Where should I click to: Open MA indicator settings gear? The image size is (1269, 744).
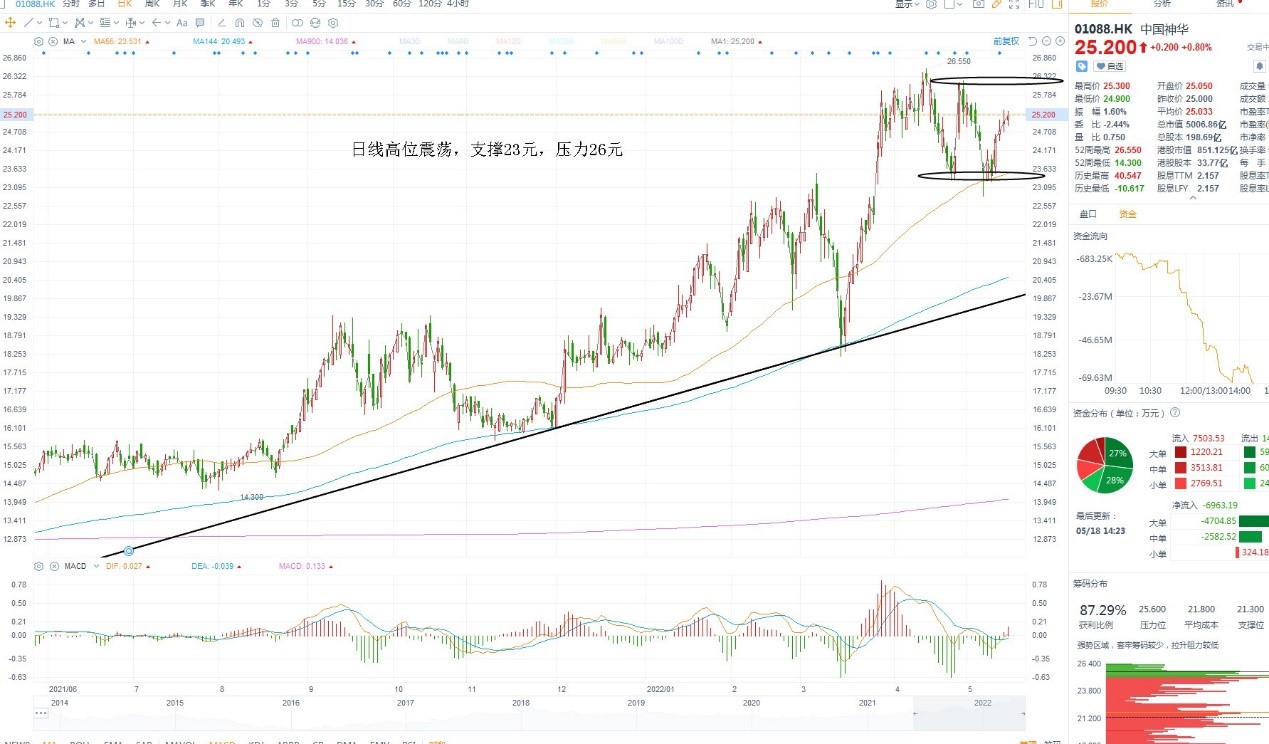click(x=38, y=41)
